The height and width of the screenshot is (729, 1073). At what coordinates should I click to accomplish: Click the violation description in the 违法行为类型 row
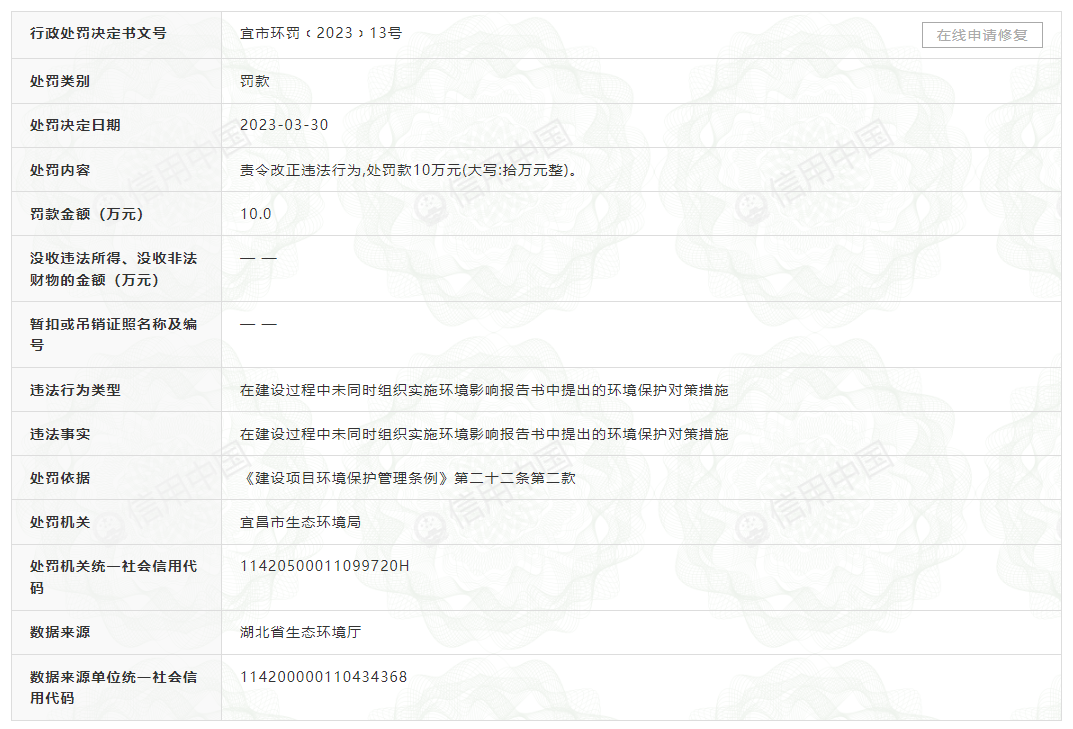[484, 390]
